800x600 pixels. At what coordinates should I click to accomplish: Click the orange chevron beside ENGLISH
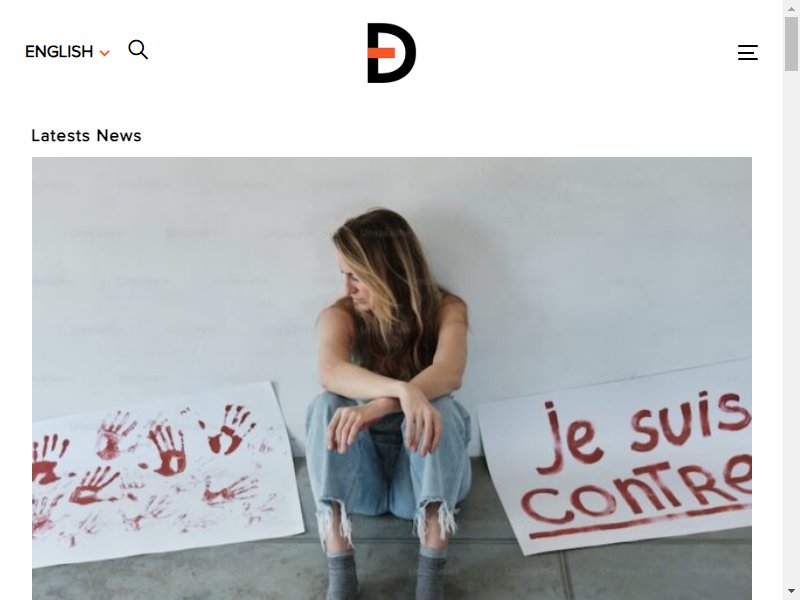point(105,53)
